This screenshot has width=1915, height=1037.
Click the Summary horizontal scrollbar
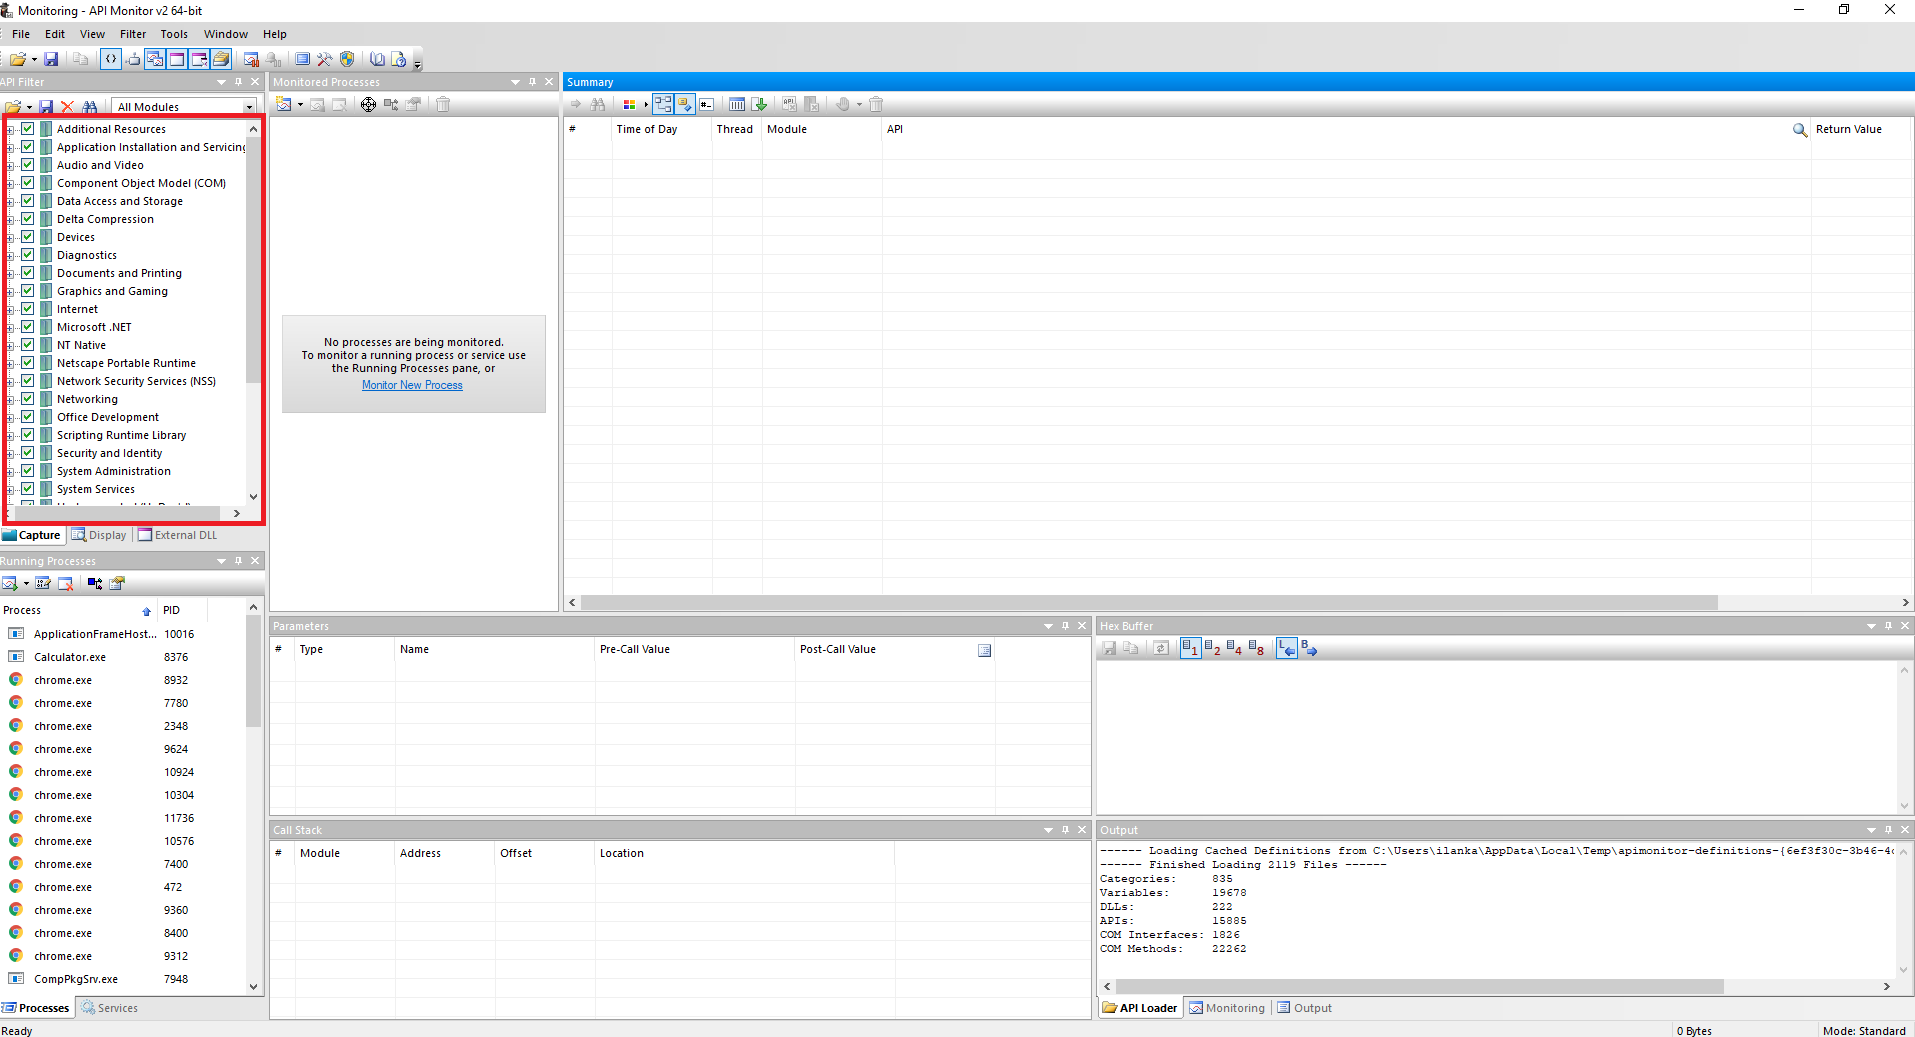(1149, 603)
